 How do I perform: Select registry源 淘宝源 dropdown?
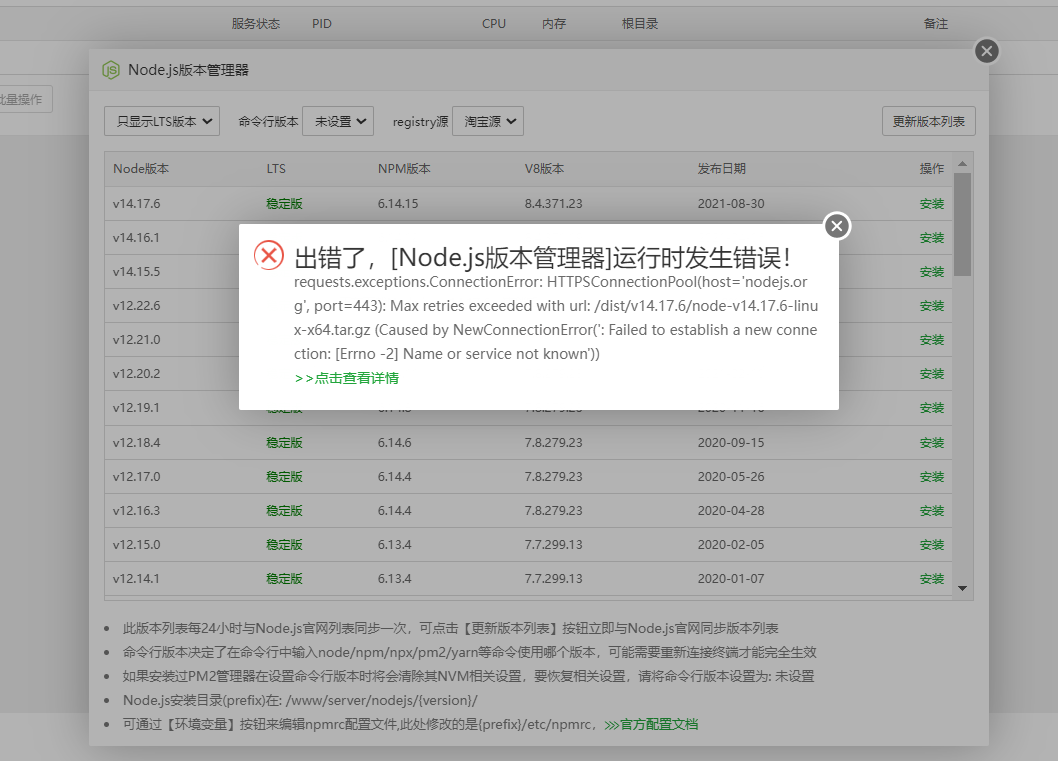click(x=488, y=121)
